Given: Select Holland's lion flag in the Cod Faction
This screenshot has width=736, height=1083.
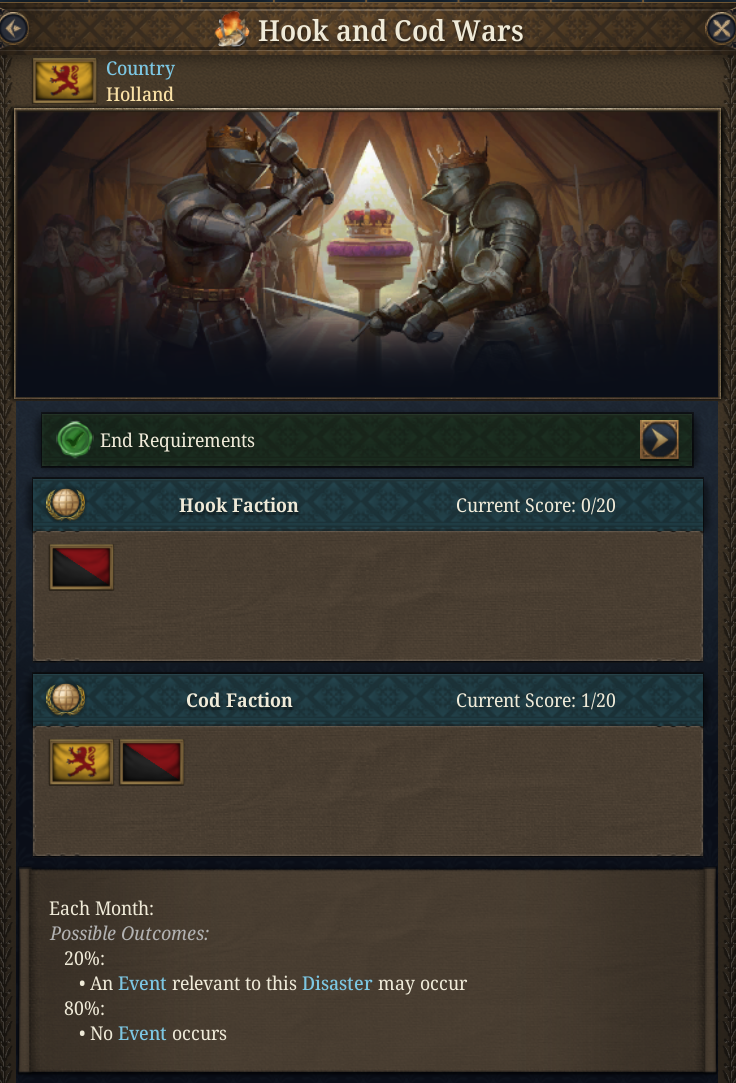Looking at the screenshot, I should click(x=80, y=761).
